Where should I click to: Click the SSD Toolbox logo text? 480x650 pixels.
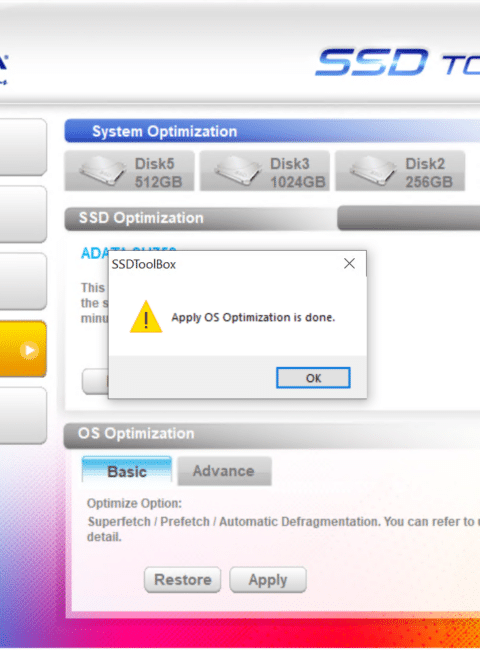tap(398, 63)
